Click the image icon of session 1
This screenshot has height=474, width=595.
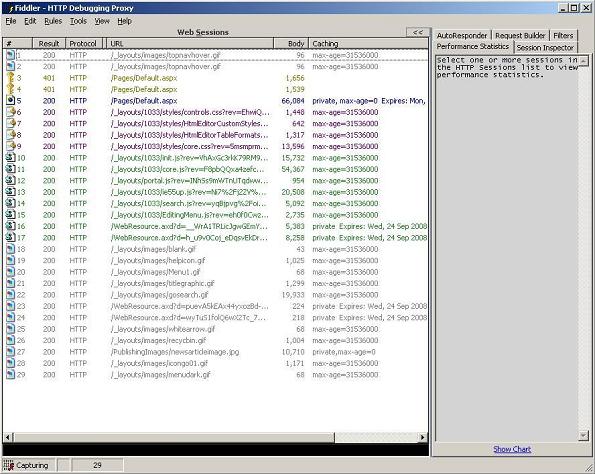point(11,55)
